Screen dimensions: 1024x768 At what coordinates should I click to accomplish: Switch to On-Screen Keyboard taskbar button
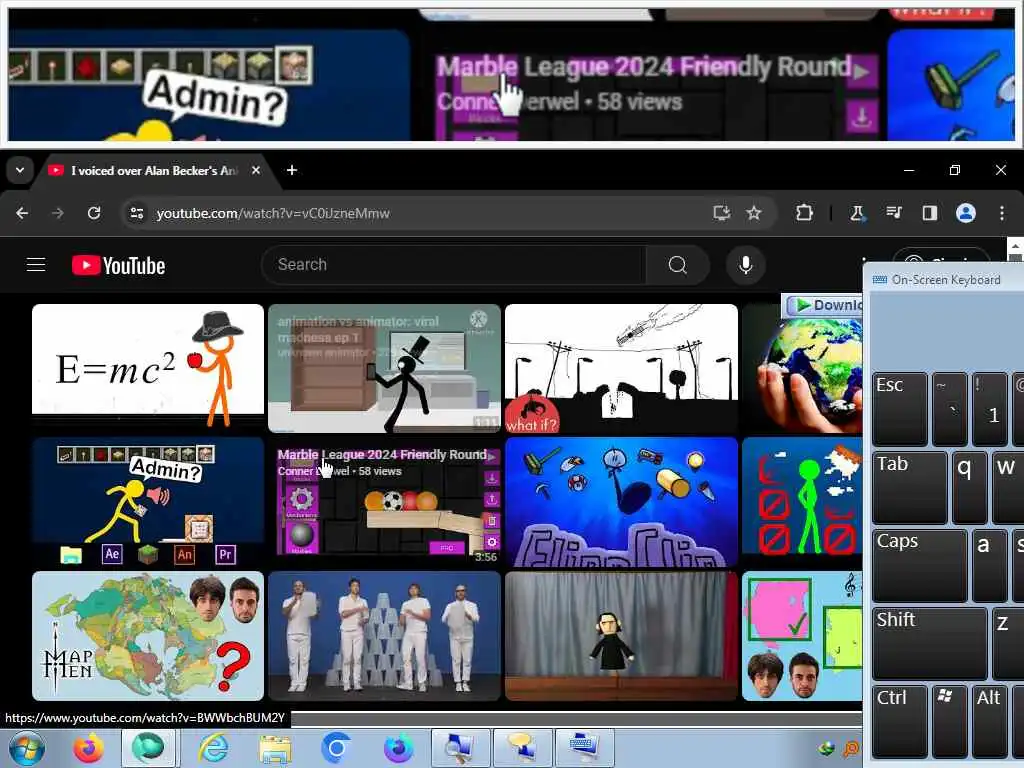pyautogui.click(x=584, y=748)
